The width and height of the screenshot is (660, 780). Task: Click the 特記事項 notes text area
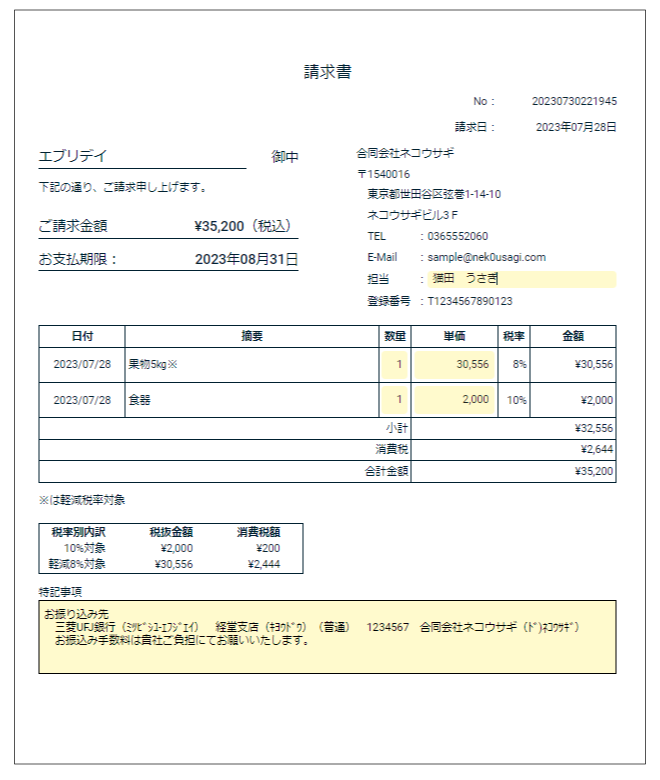[x=327, y=637]
